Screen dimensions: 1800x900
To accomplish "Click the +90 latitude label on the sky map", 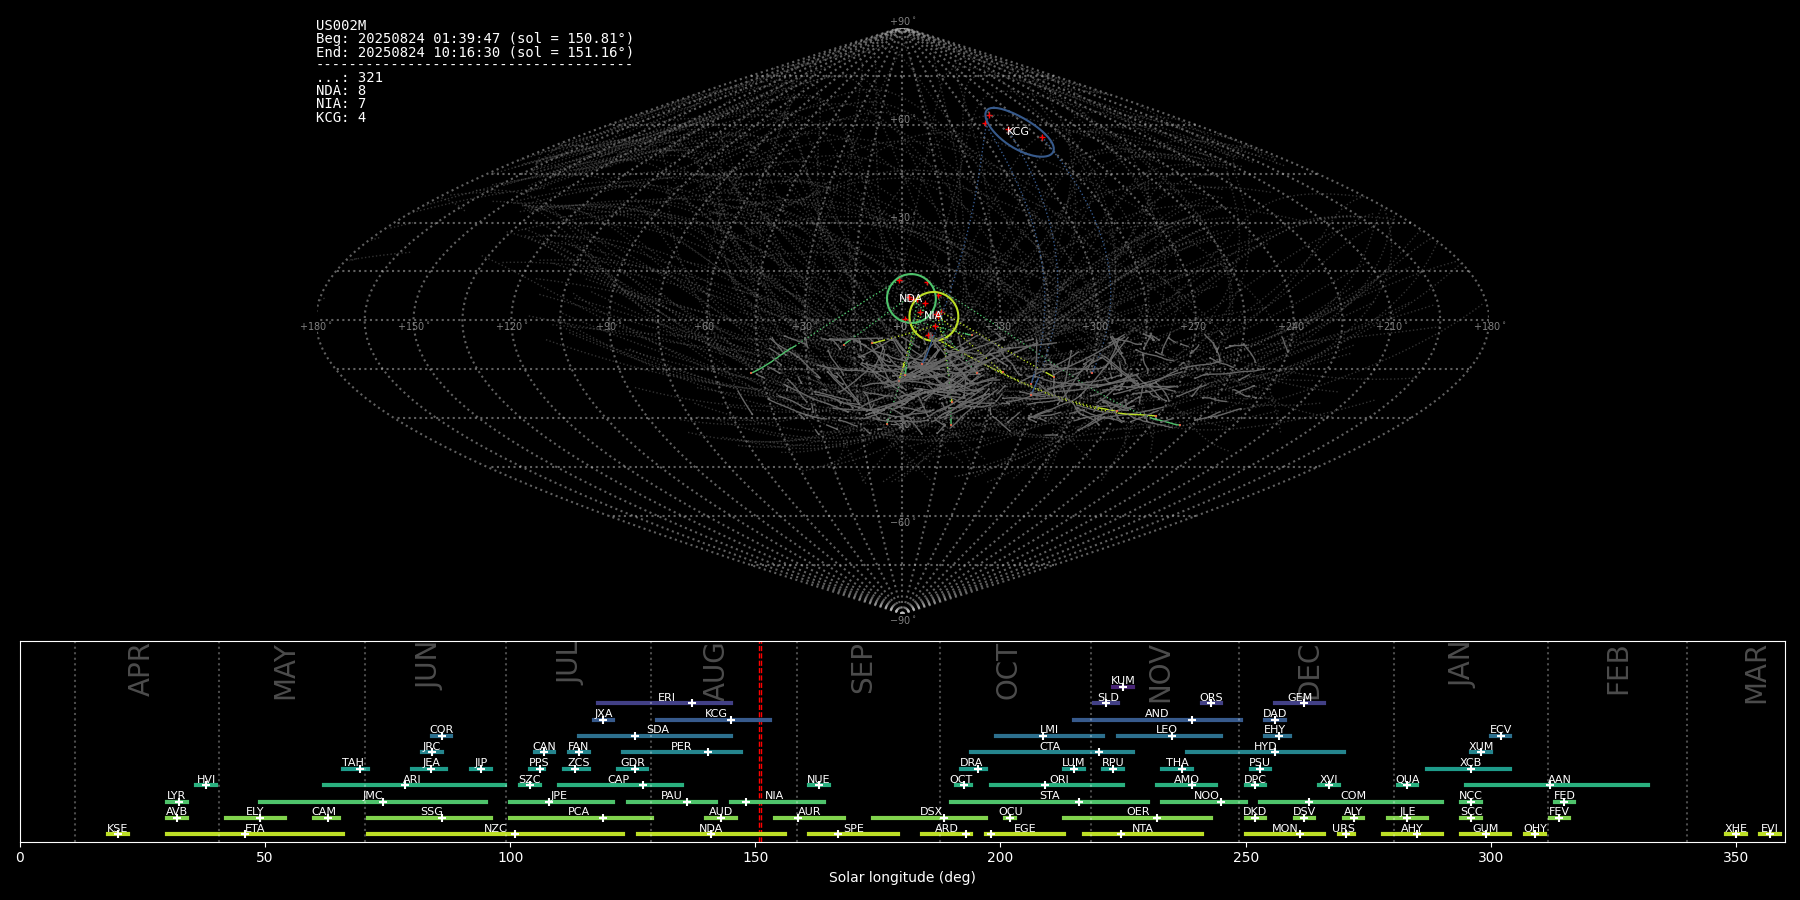I will coord(901,22).
